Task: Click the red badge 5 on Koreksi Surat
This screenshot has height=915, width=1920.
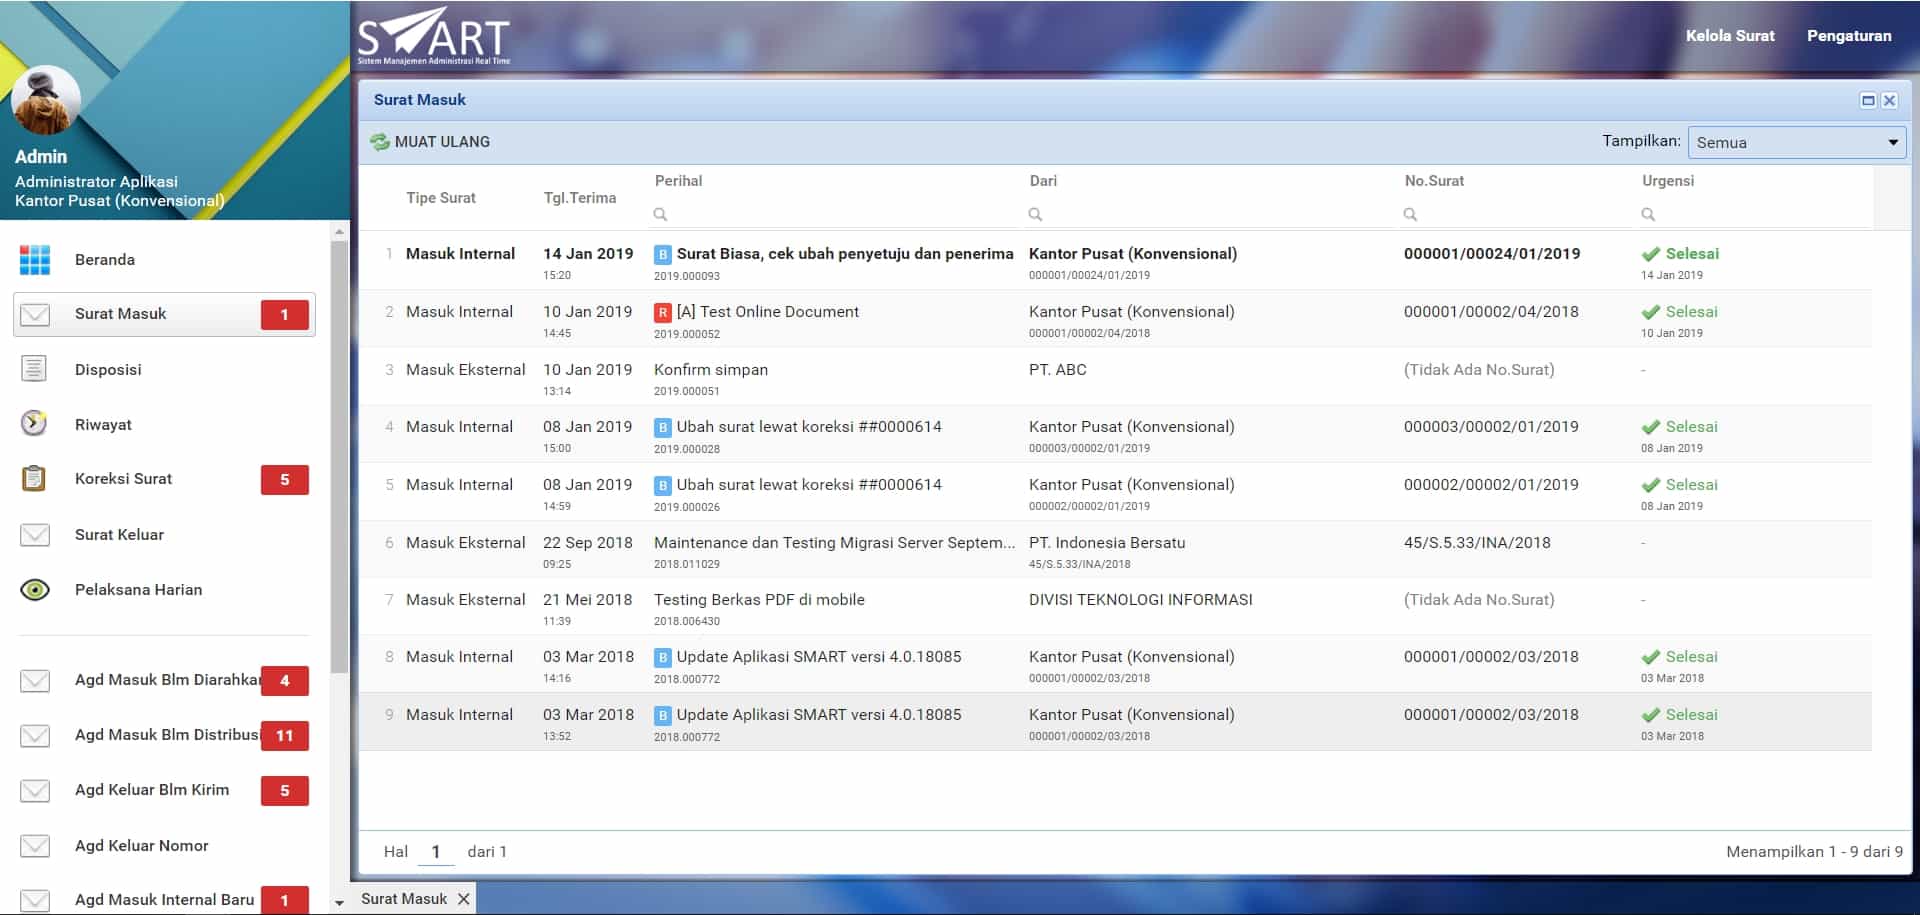Action: [x=285, y=480]
